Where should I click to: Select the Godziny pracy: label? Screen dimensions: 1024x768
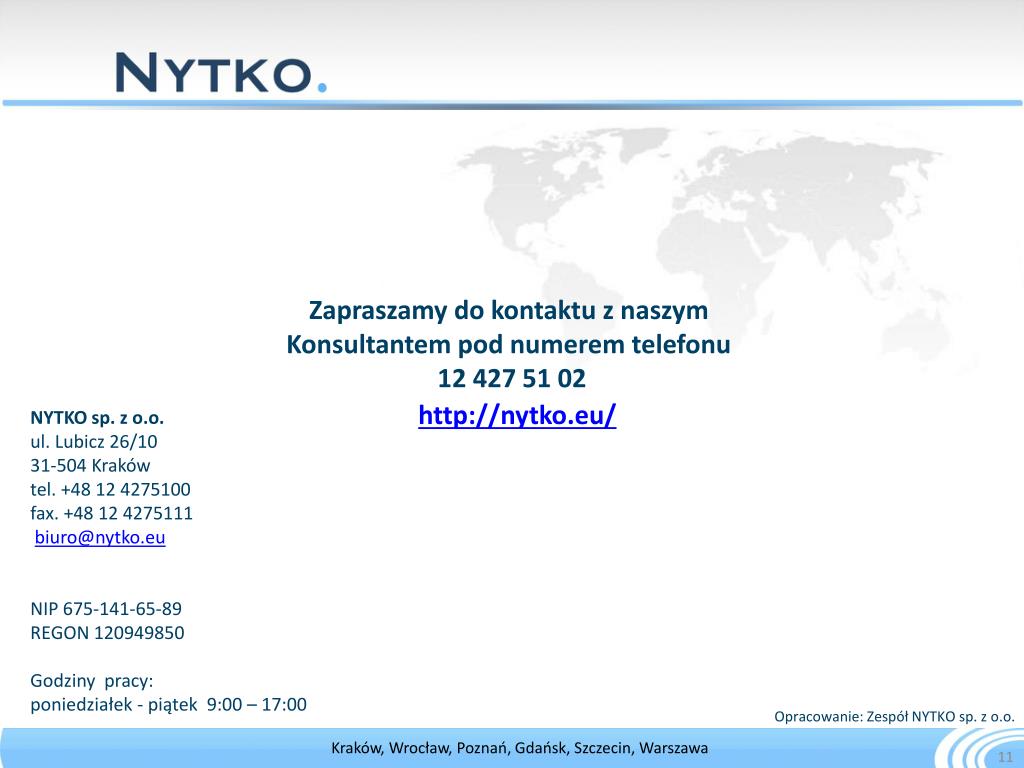[91, 681]
